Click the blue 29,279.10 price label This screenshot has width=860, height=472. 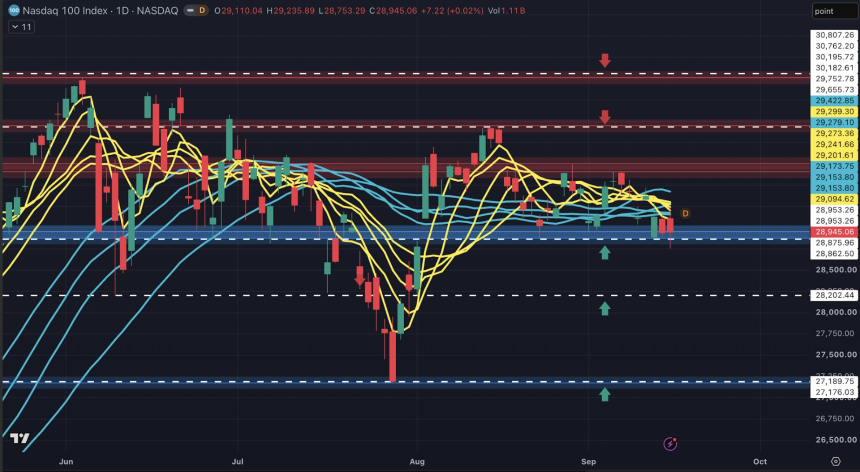pyautogui.click(x=834, y=122)
